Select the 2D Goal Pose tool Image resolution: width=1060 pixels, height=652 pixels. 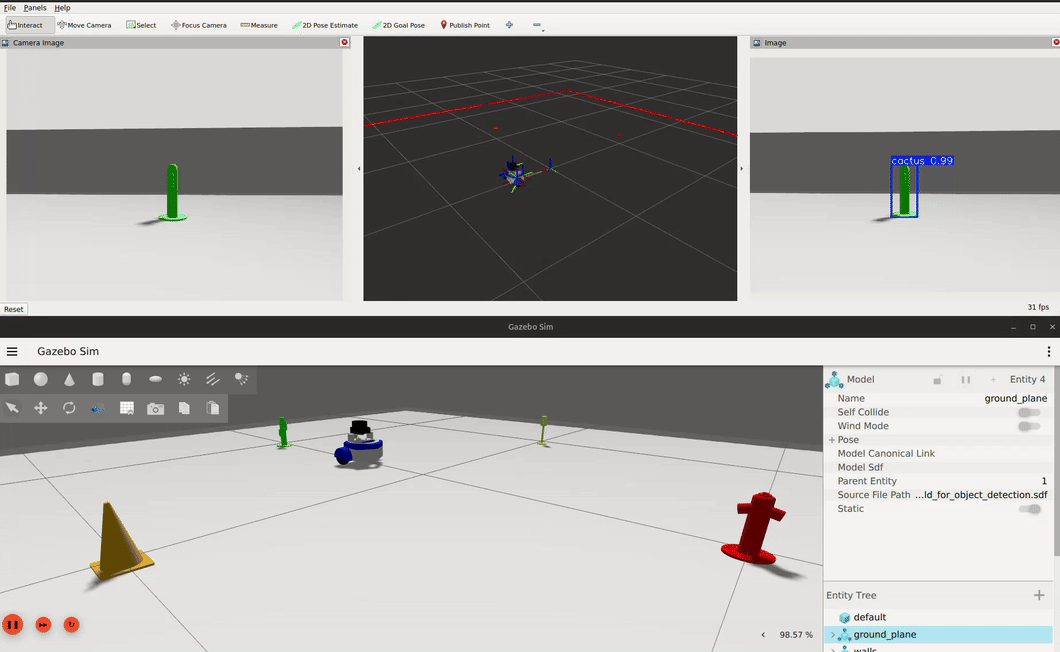pos(399,25)
